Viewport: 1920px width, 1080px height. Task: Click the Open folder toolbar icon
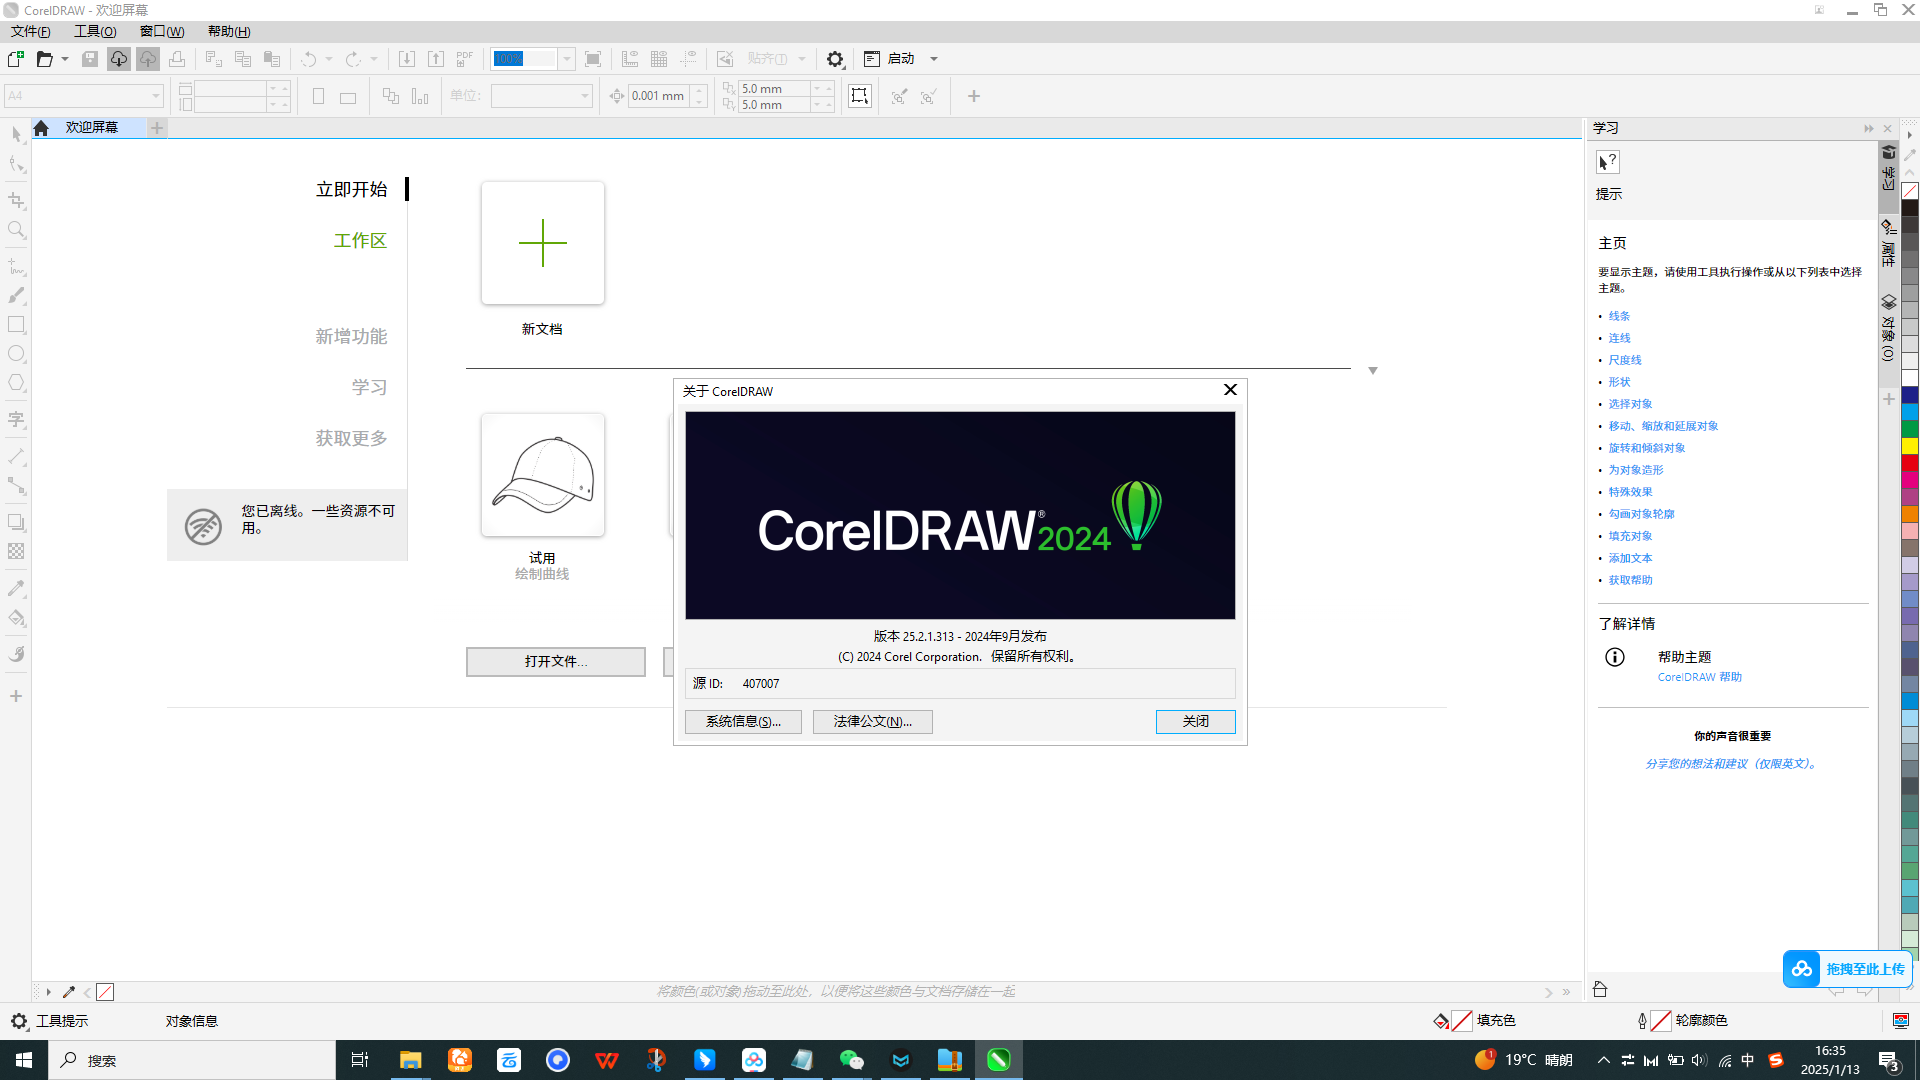click(44, 59)
